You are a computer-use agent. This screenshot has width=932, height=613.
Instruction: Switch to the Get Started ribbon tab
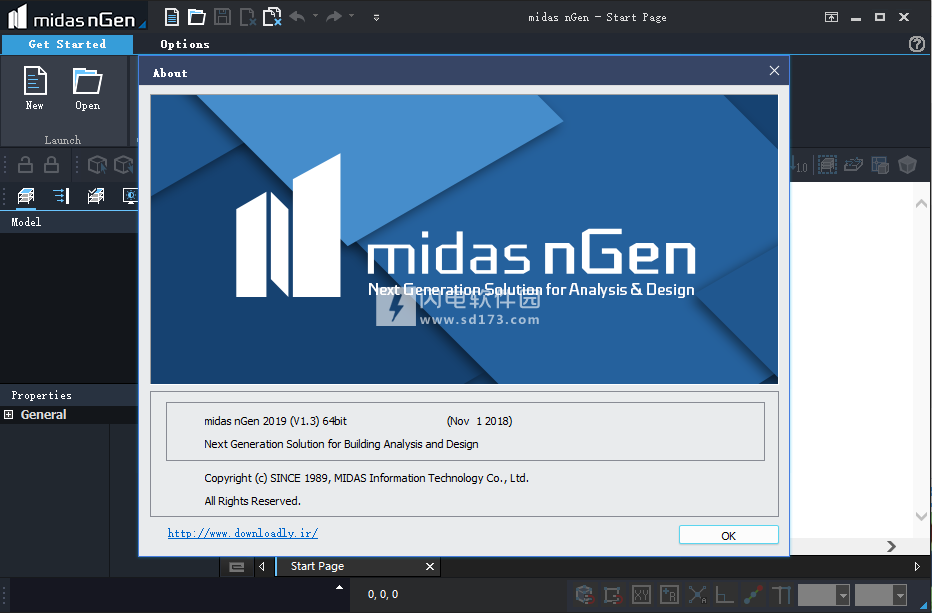coord(67,44)
